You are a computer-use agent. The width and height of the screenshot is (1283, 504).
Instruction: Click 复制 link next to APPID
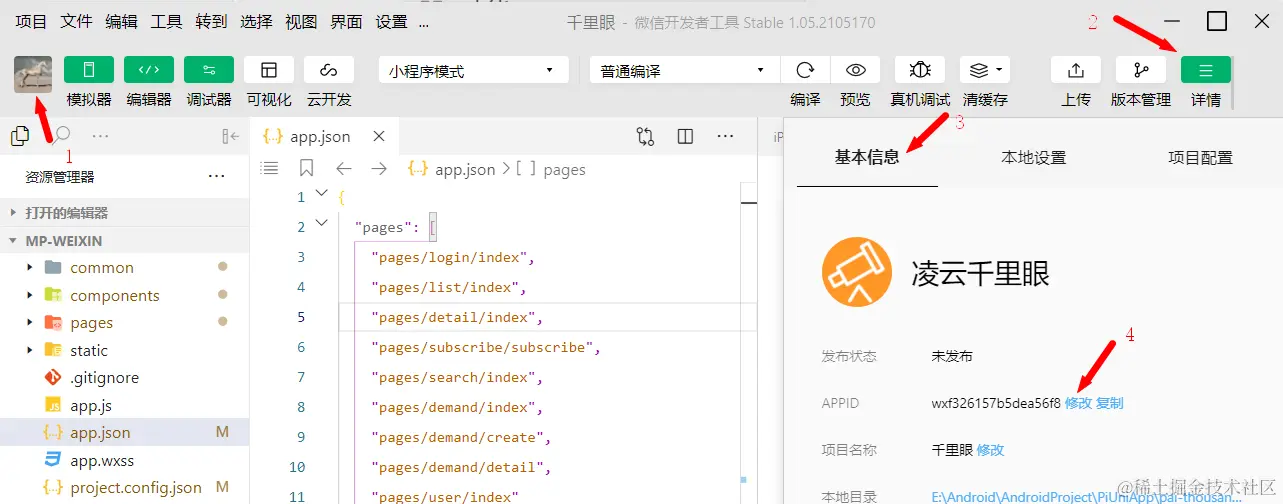(1110, 403)
